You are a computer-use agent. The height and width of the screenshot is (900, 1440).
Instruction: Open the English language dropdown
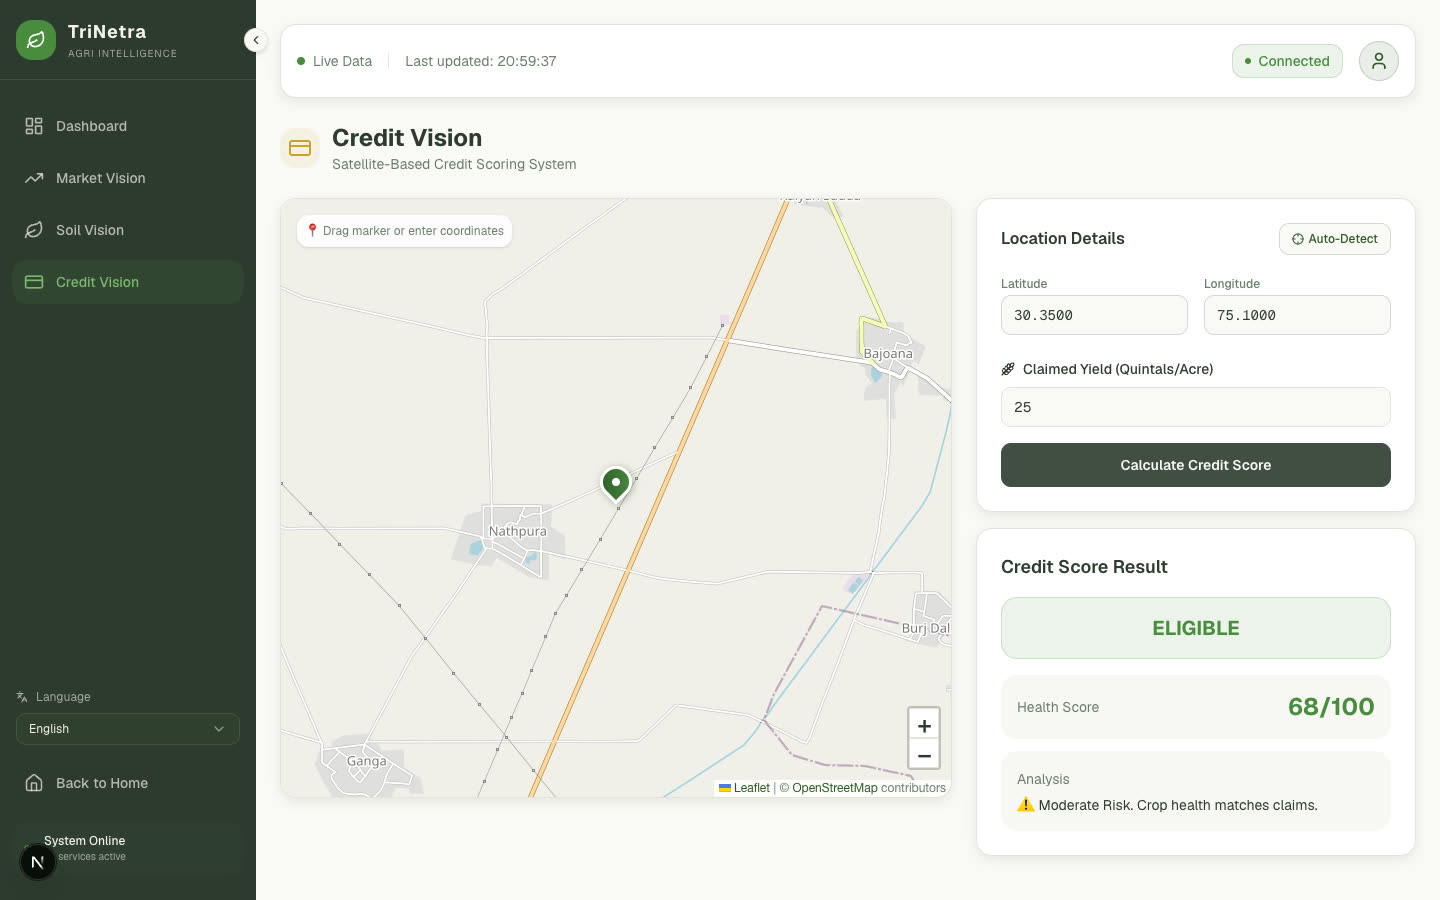click(128, 729)
